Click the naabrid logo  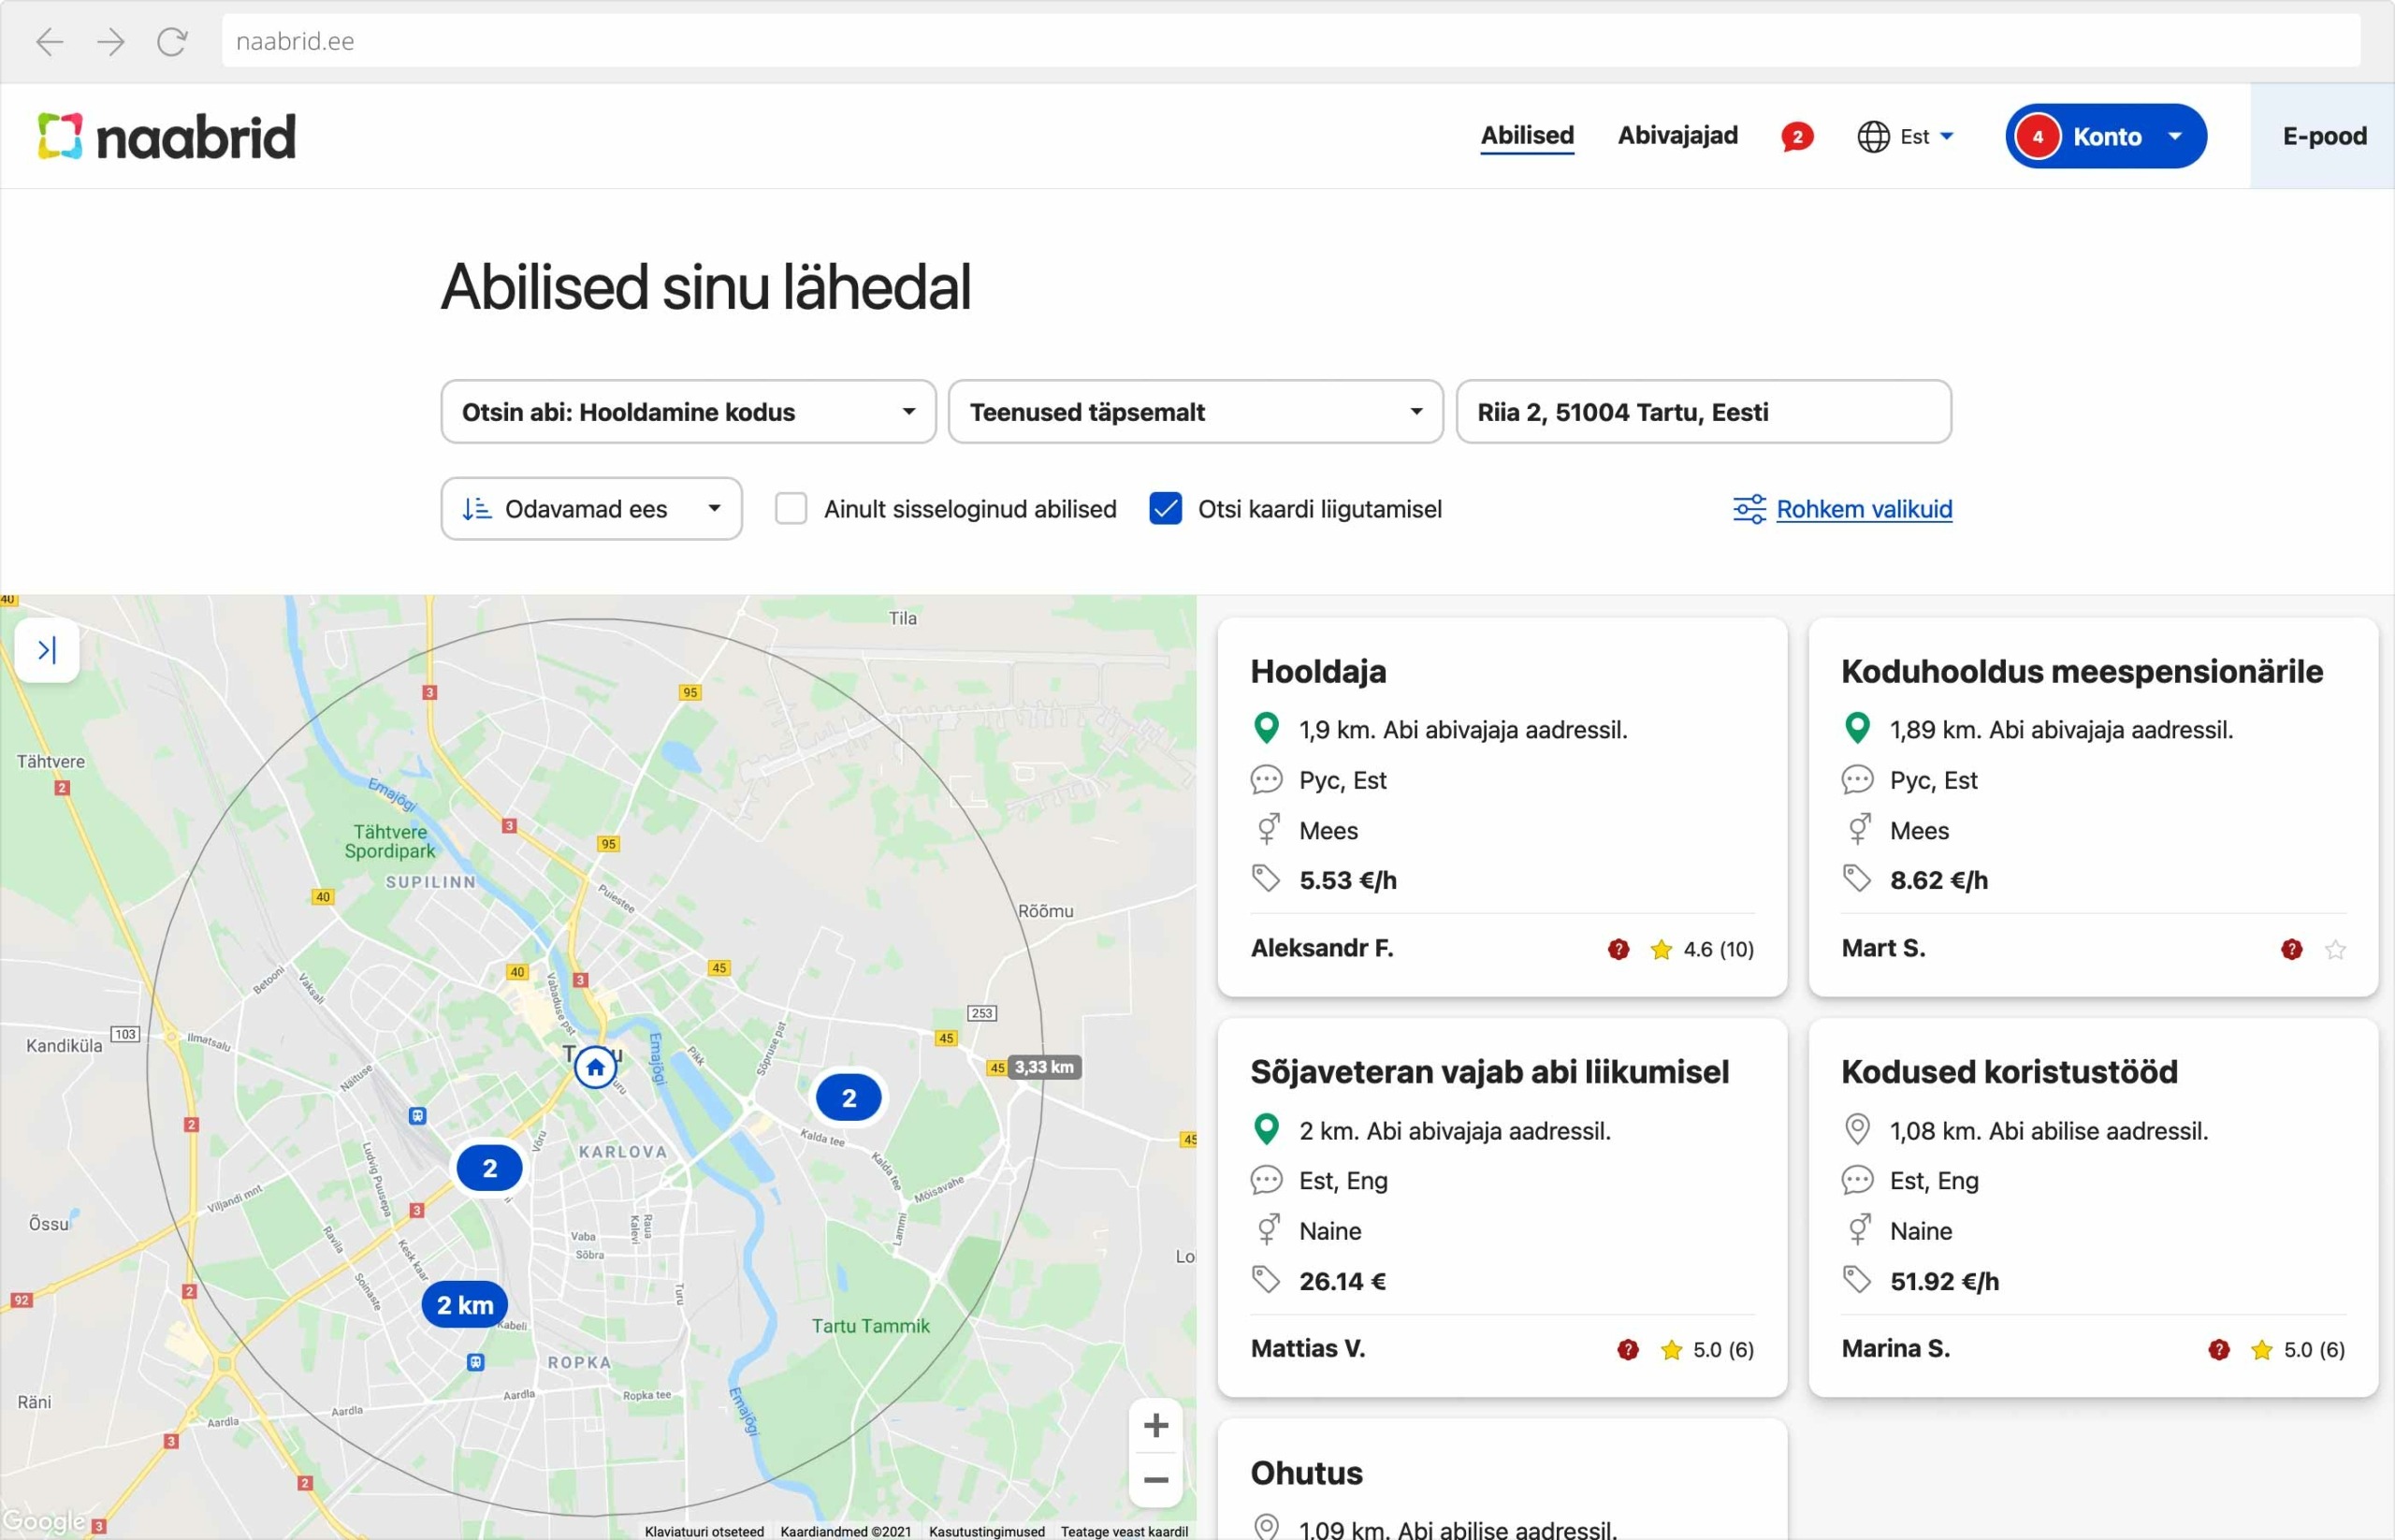(x=165, y=136)
